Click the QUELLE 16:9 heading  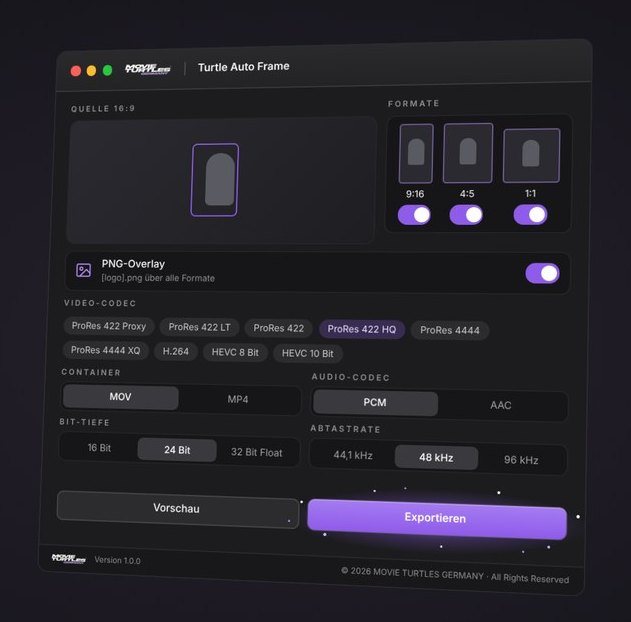[x=103, y=109]
